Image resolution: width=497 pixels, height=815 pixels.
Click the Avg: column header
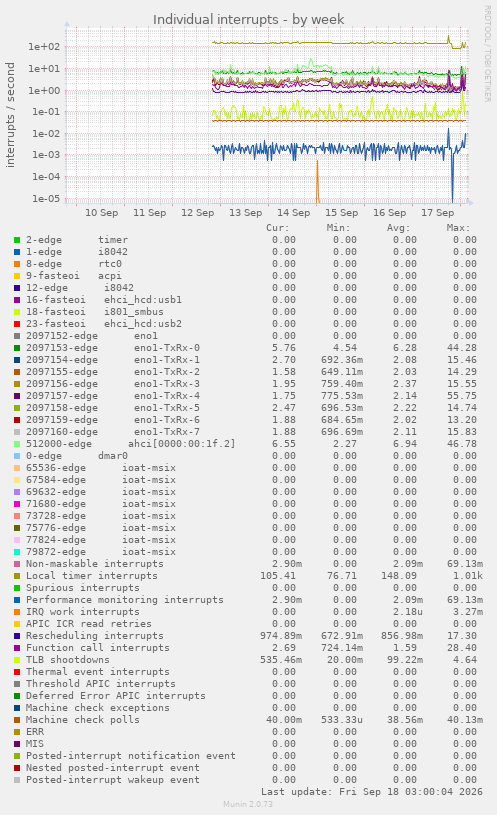[x=398, y=228]
